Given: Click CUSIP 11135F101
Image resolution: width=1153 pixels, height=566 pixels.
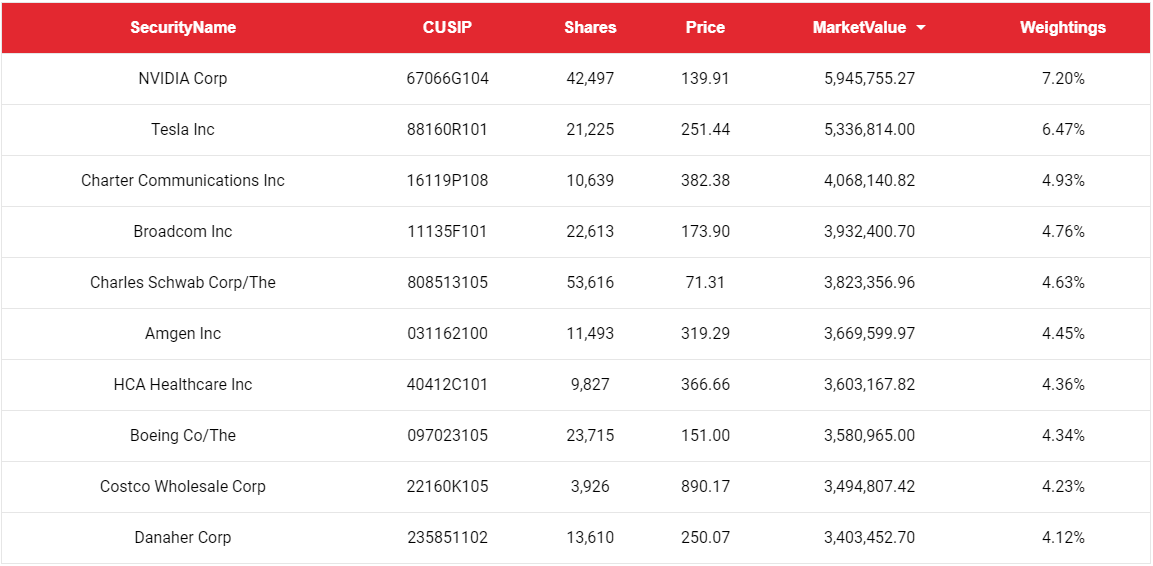Looking at the screenshot, I should 447,232.
